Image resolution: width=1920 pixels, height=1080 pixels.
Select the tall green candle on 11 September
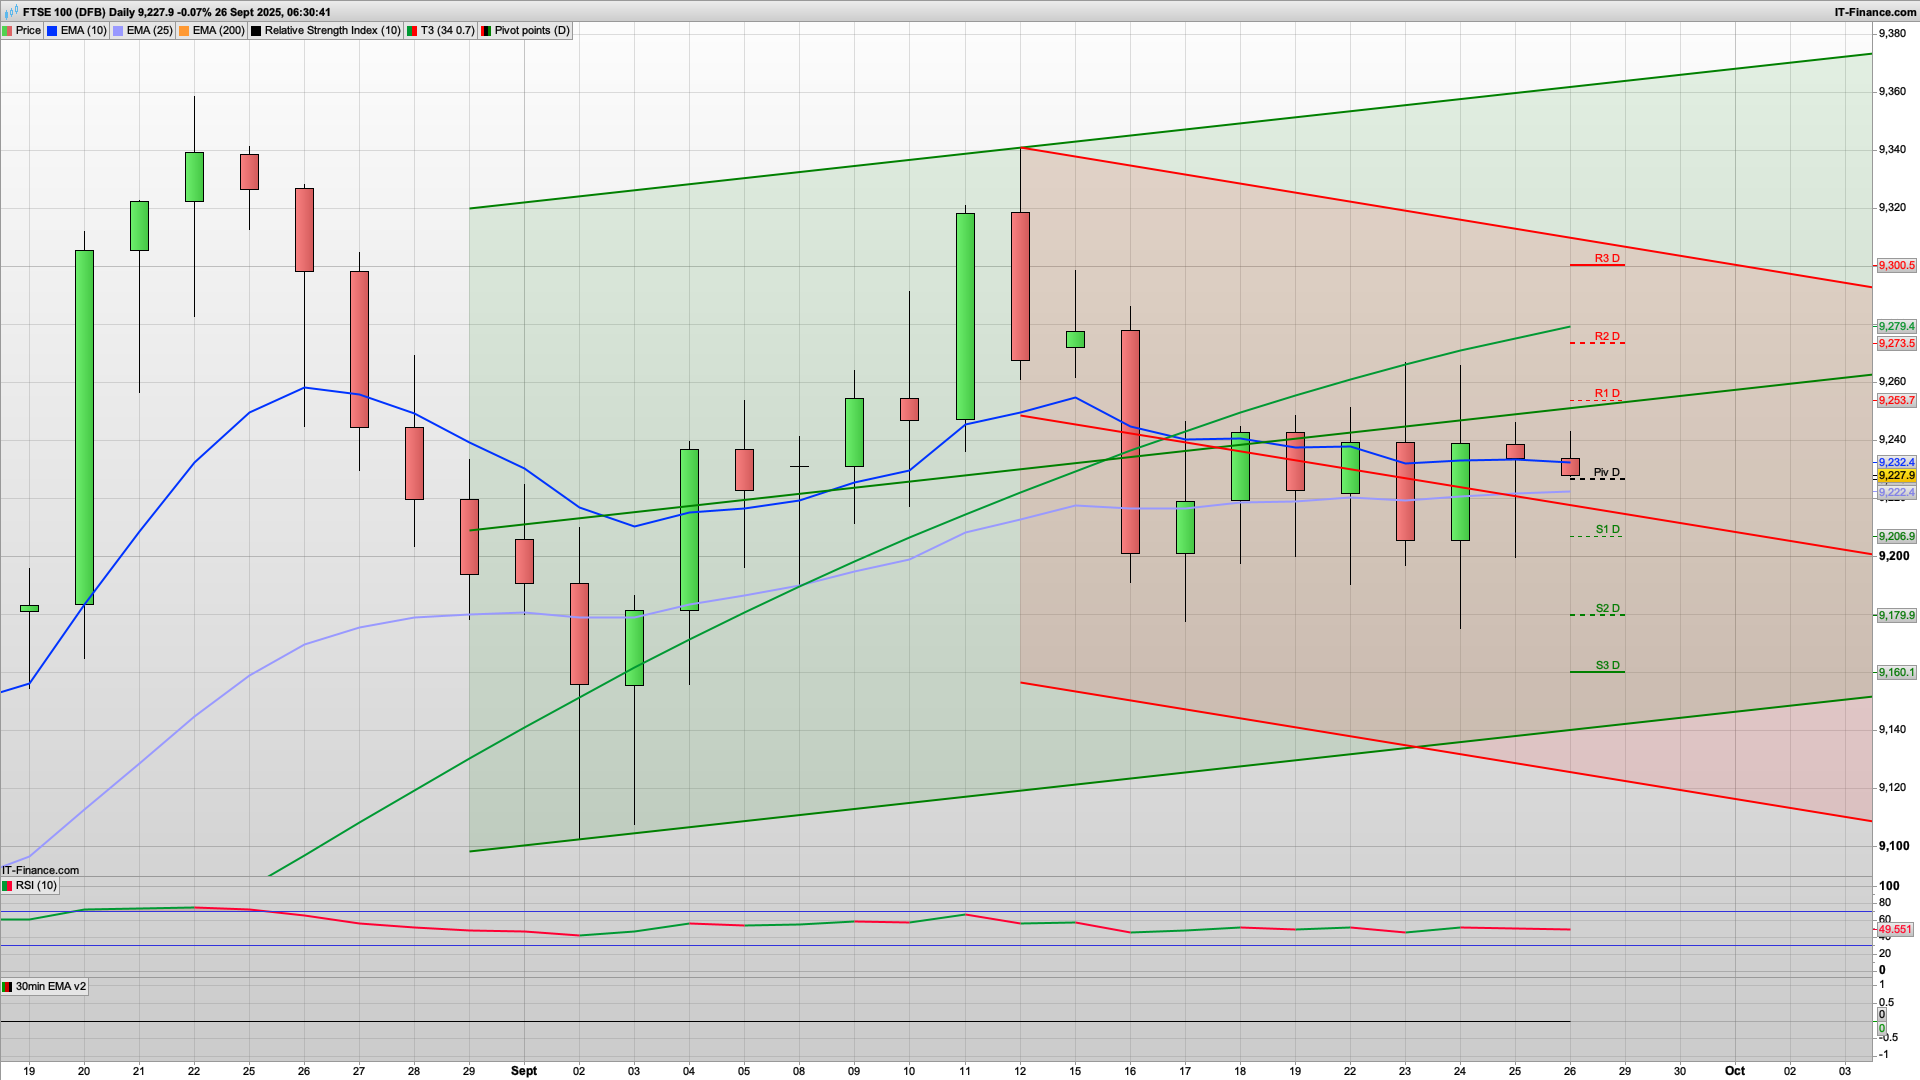[965, 316]
